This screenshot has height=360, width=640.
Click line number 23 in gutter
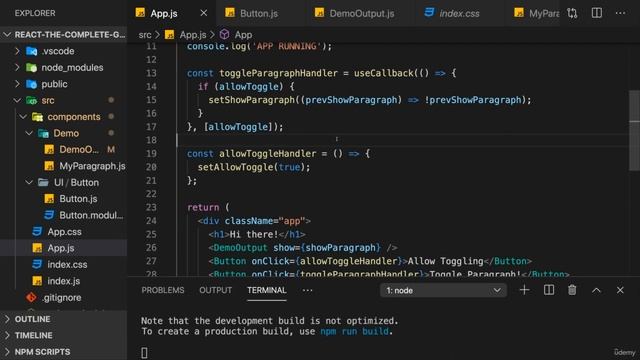[151, 207]
